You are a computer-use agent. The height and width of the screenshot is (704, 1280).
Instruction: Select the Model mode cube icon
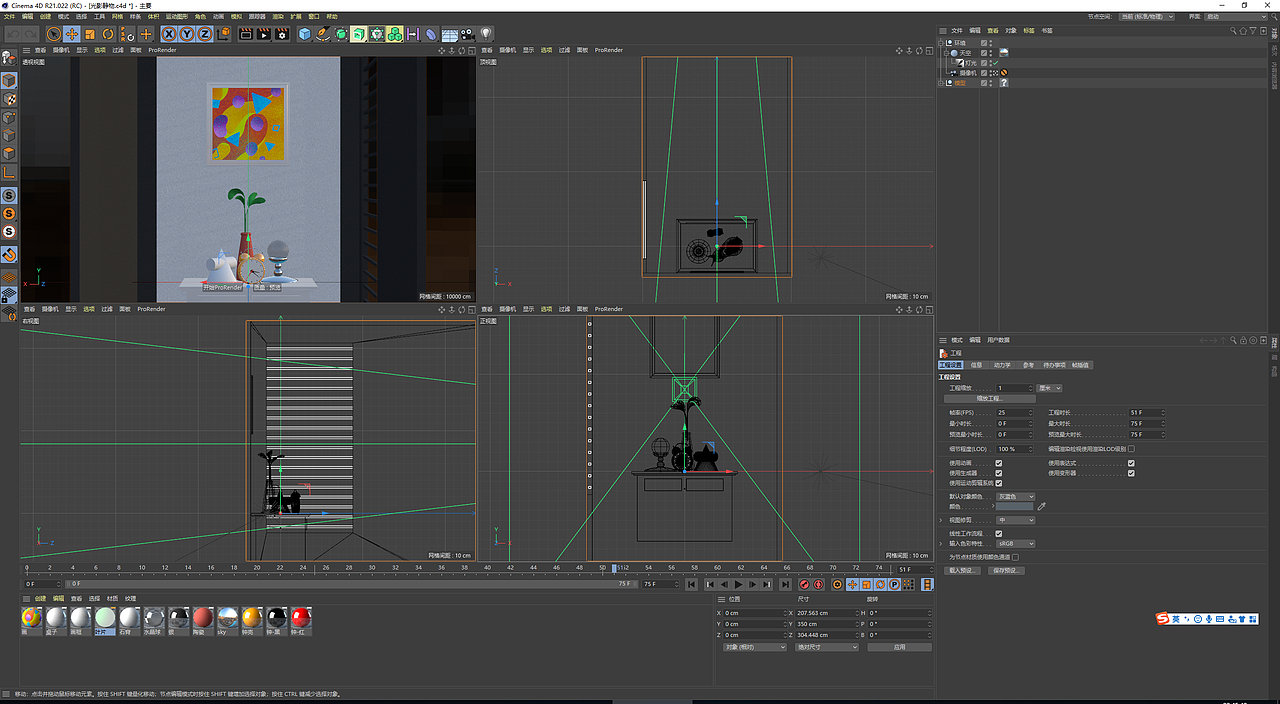pos(8,80)
